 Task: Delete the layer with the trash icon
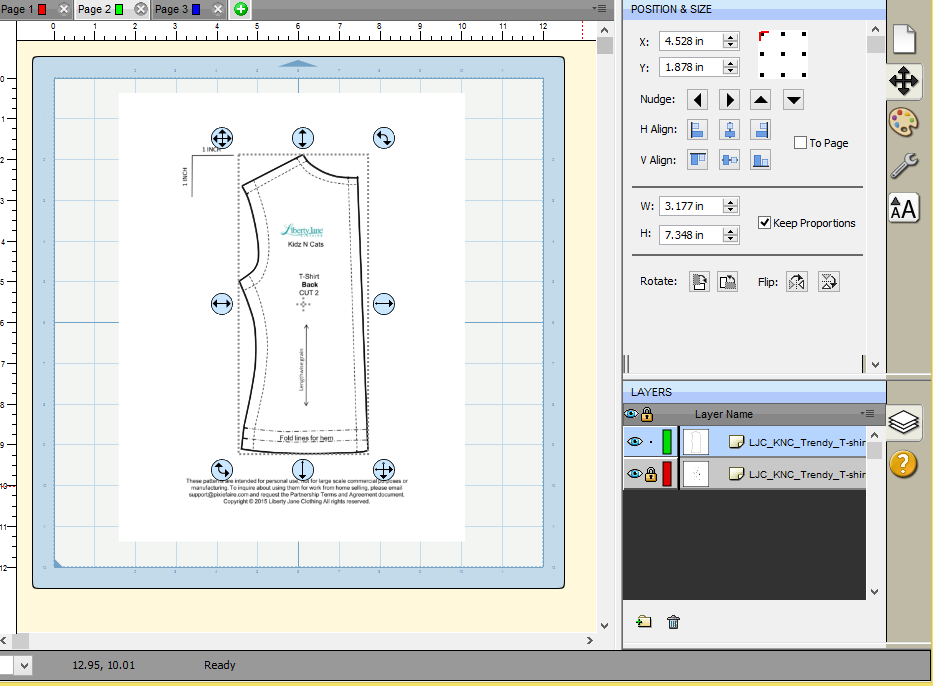pos(674,622)
